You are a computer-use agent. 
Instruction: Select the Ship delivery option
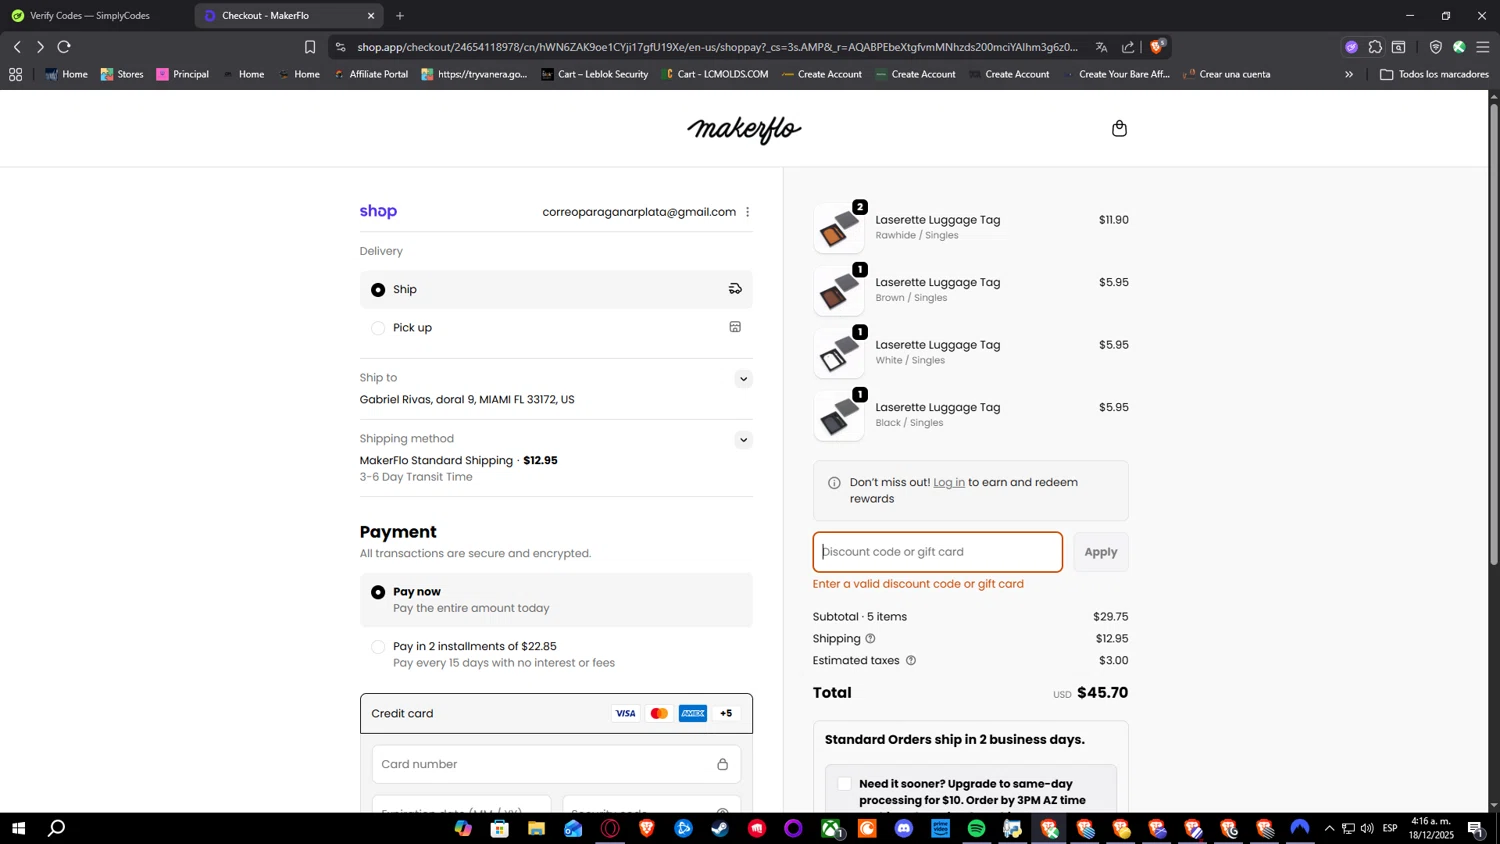(556, 289)
